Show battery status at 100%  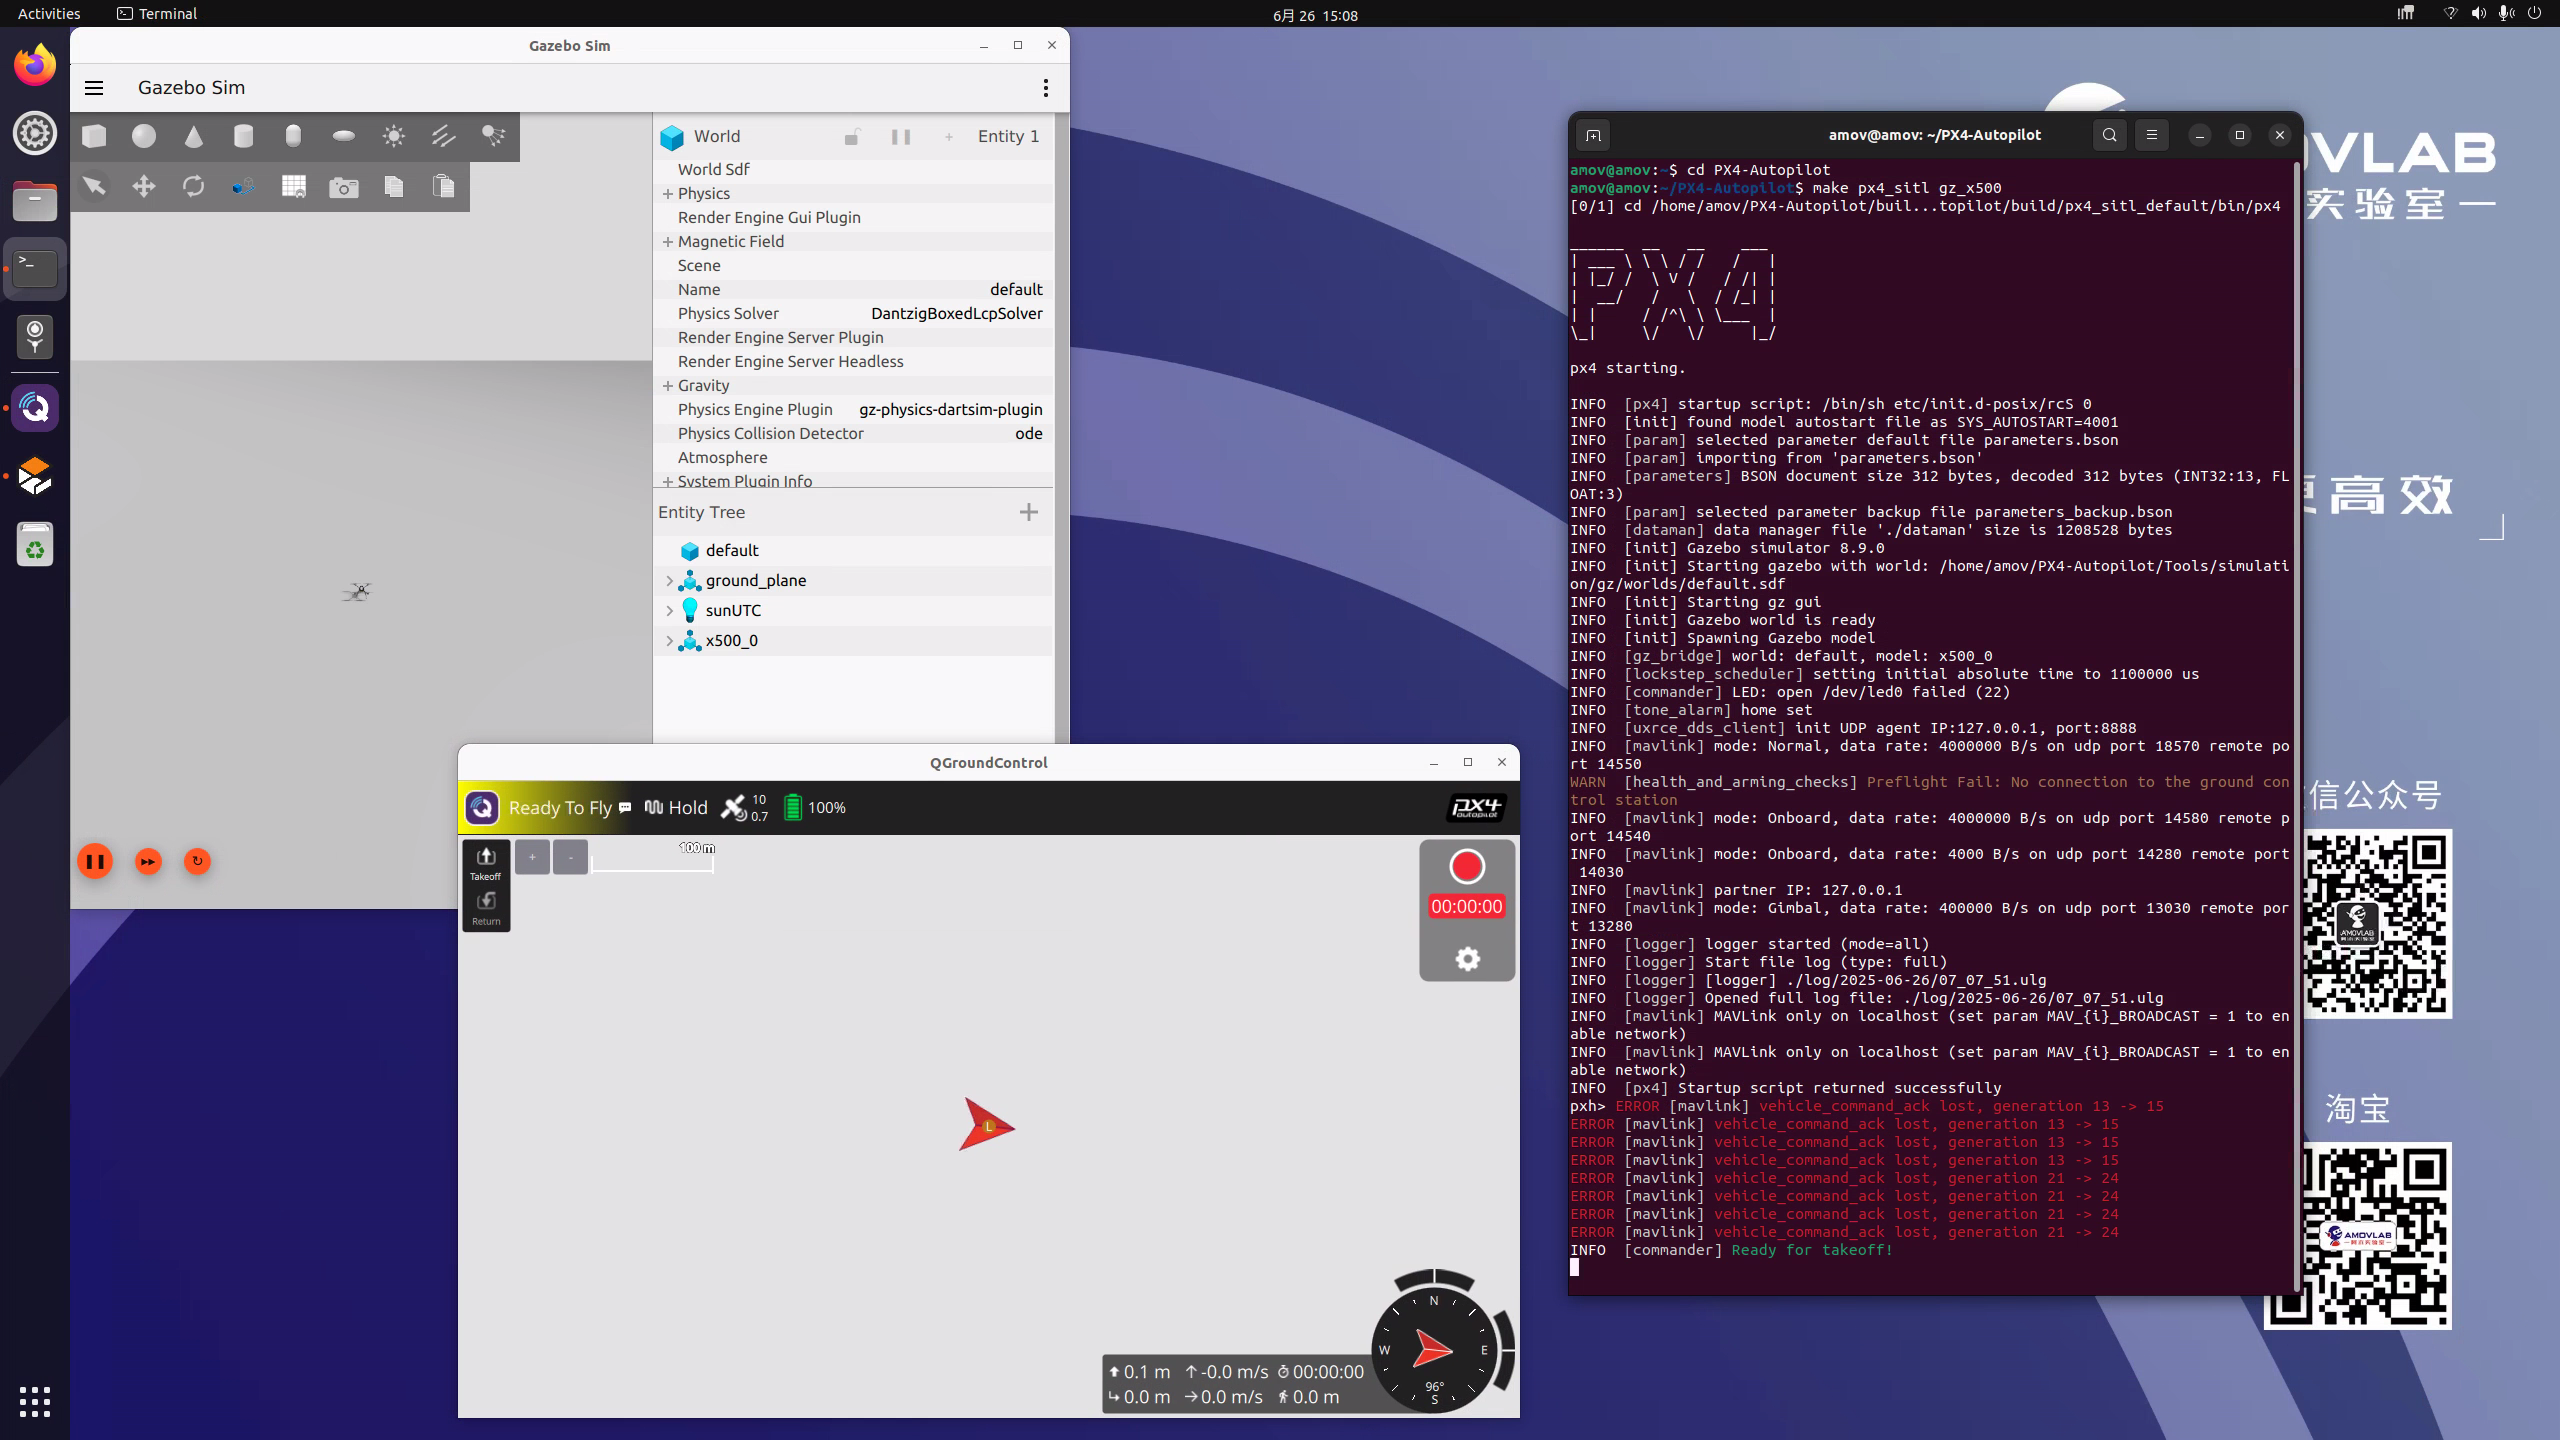814,807
